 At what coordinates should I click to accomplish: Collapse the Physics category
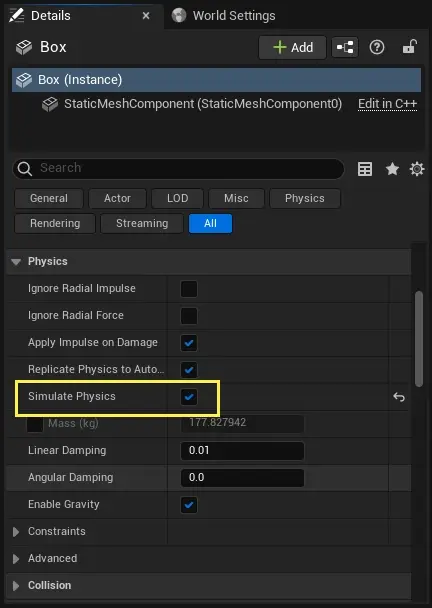pos(16,262)
